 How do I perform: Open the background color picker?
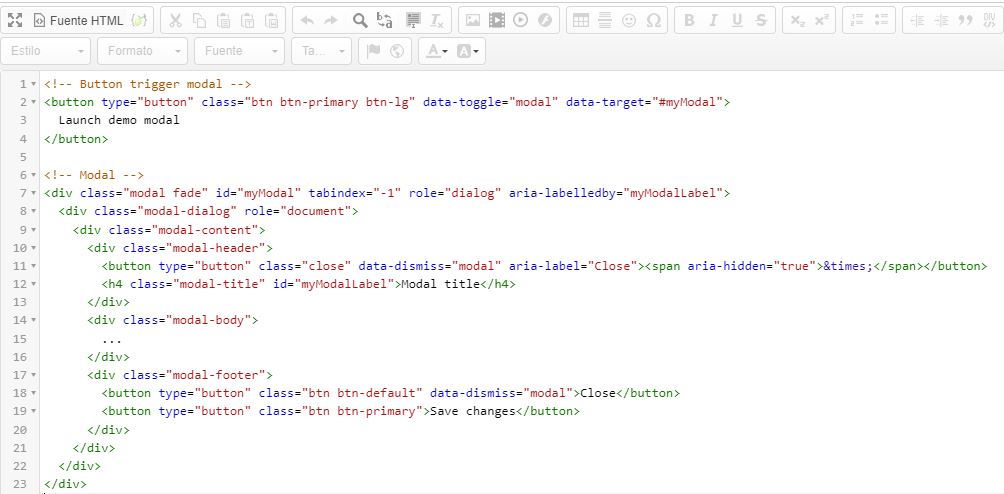tap(468, 51)
